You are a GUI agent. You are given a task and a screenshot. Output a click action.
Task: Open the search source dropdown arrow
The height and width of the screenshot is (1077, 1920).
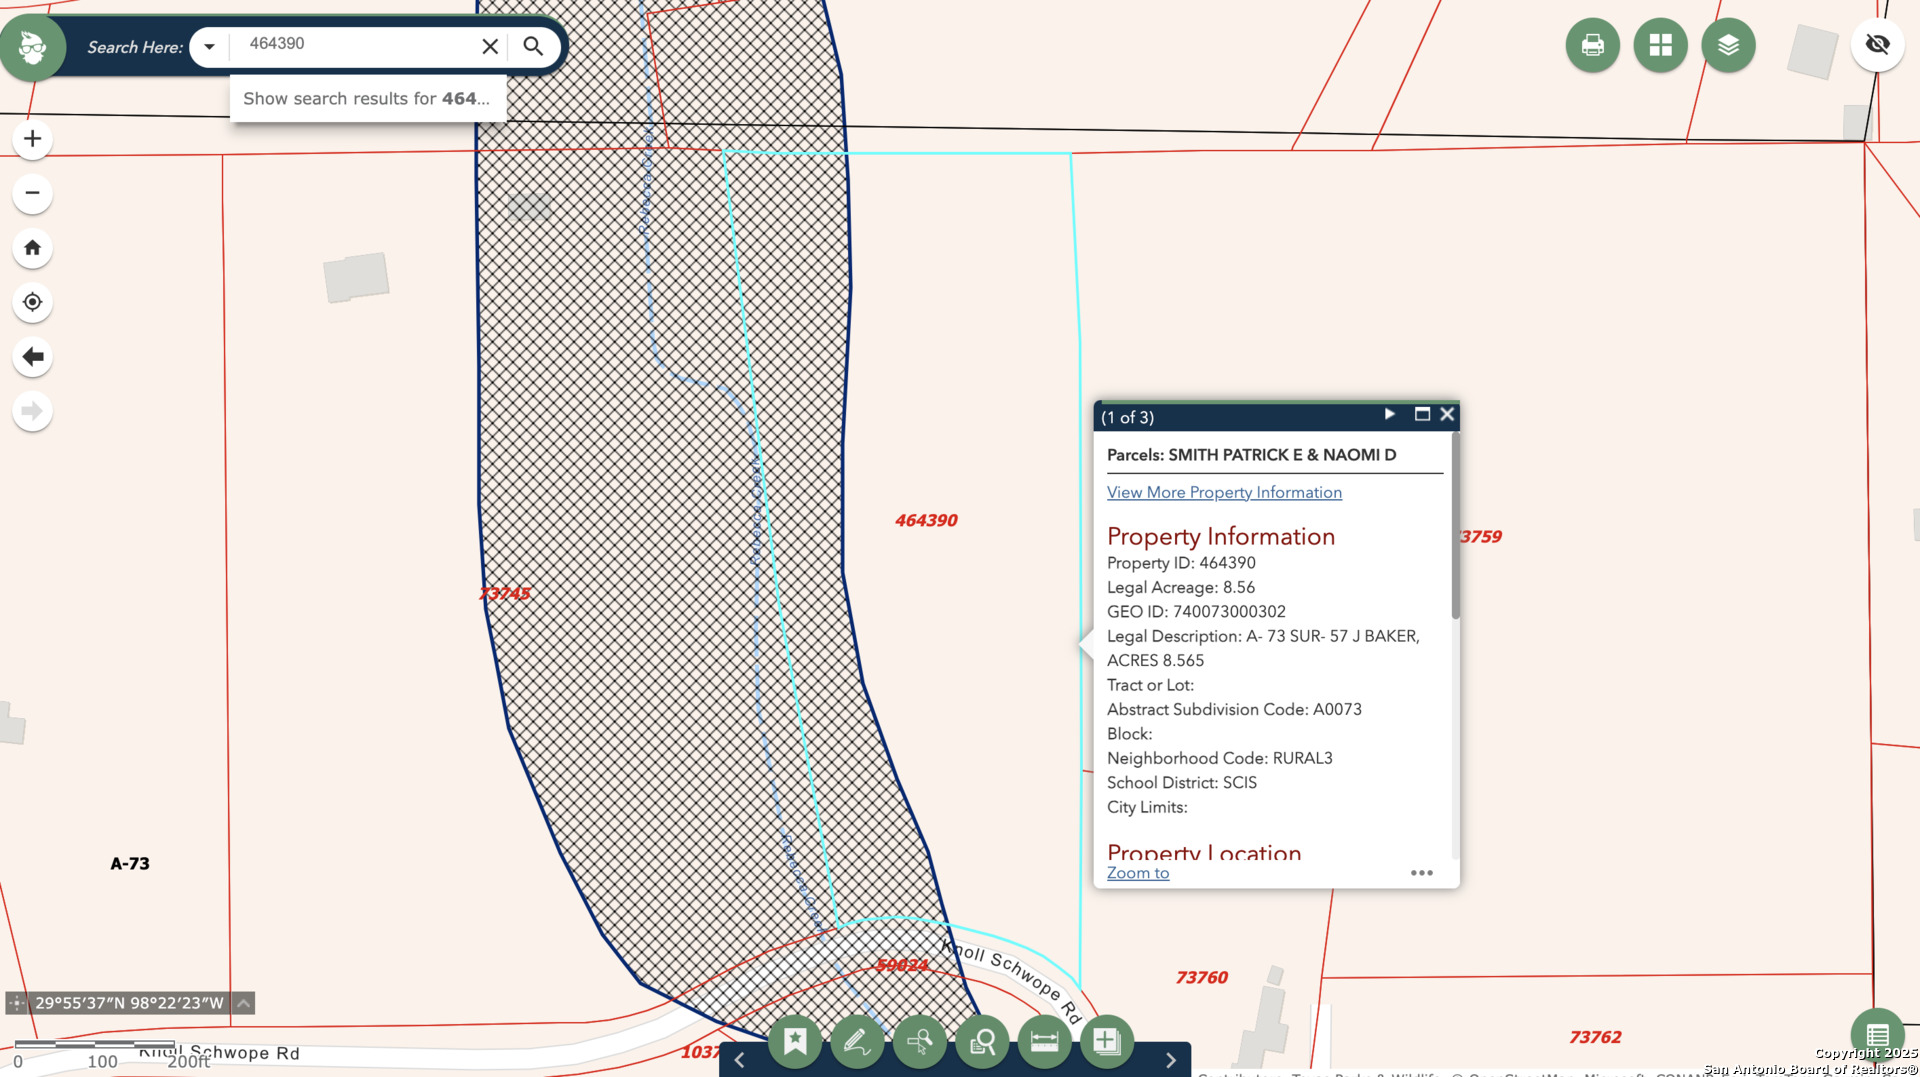tap(209, 47)
